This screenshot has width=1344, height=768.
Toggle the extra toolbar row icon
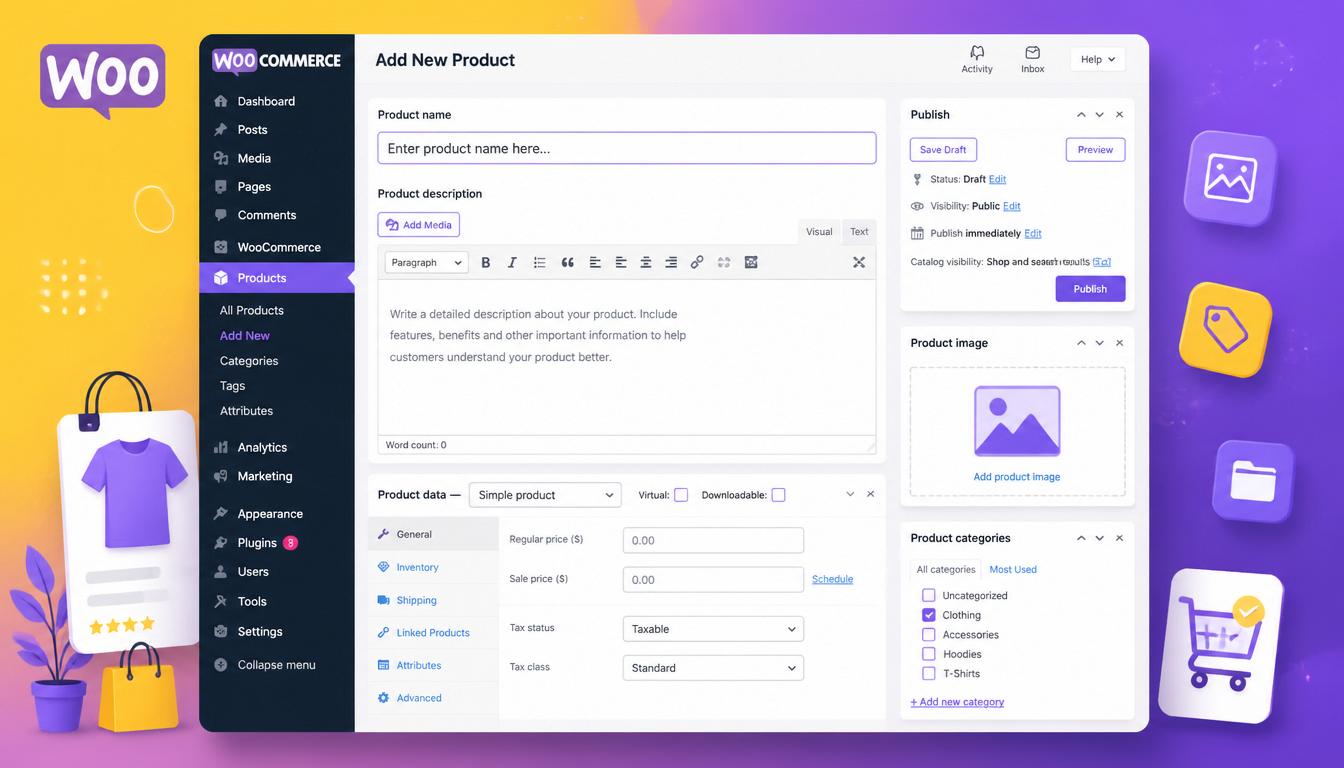pyautogui.click(x=751, y=262)
